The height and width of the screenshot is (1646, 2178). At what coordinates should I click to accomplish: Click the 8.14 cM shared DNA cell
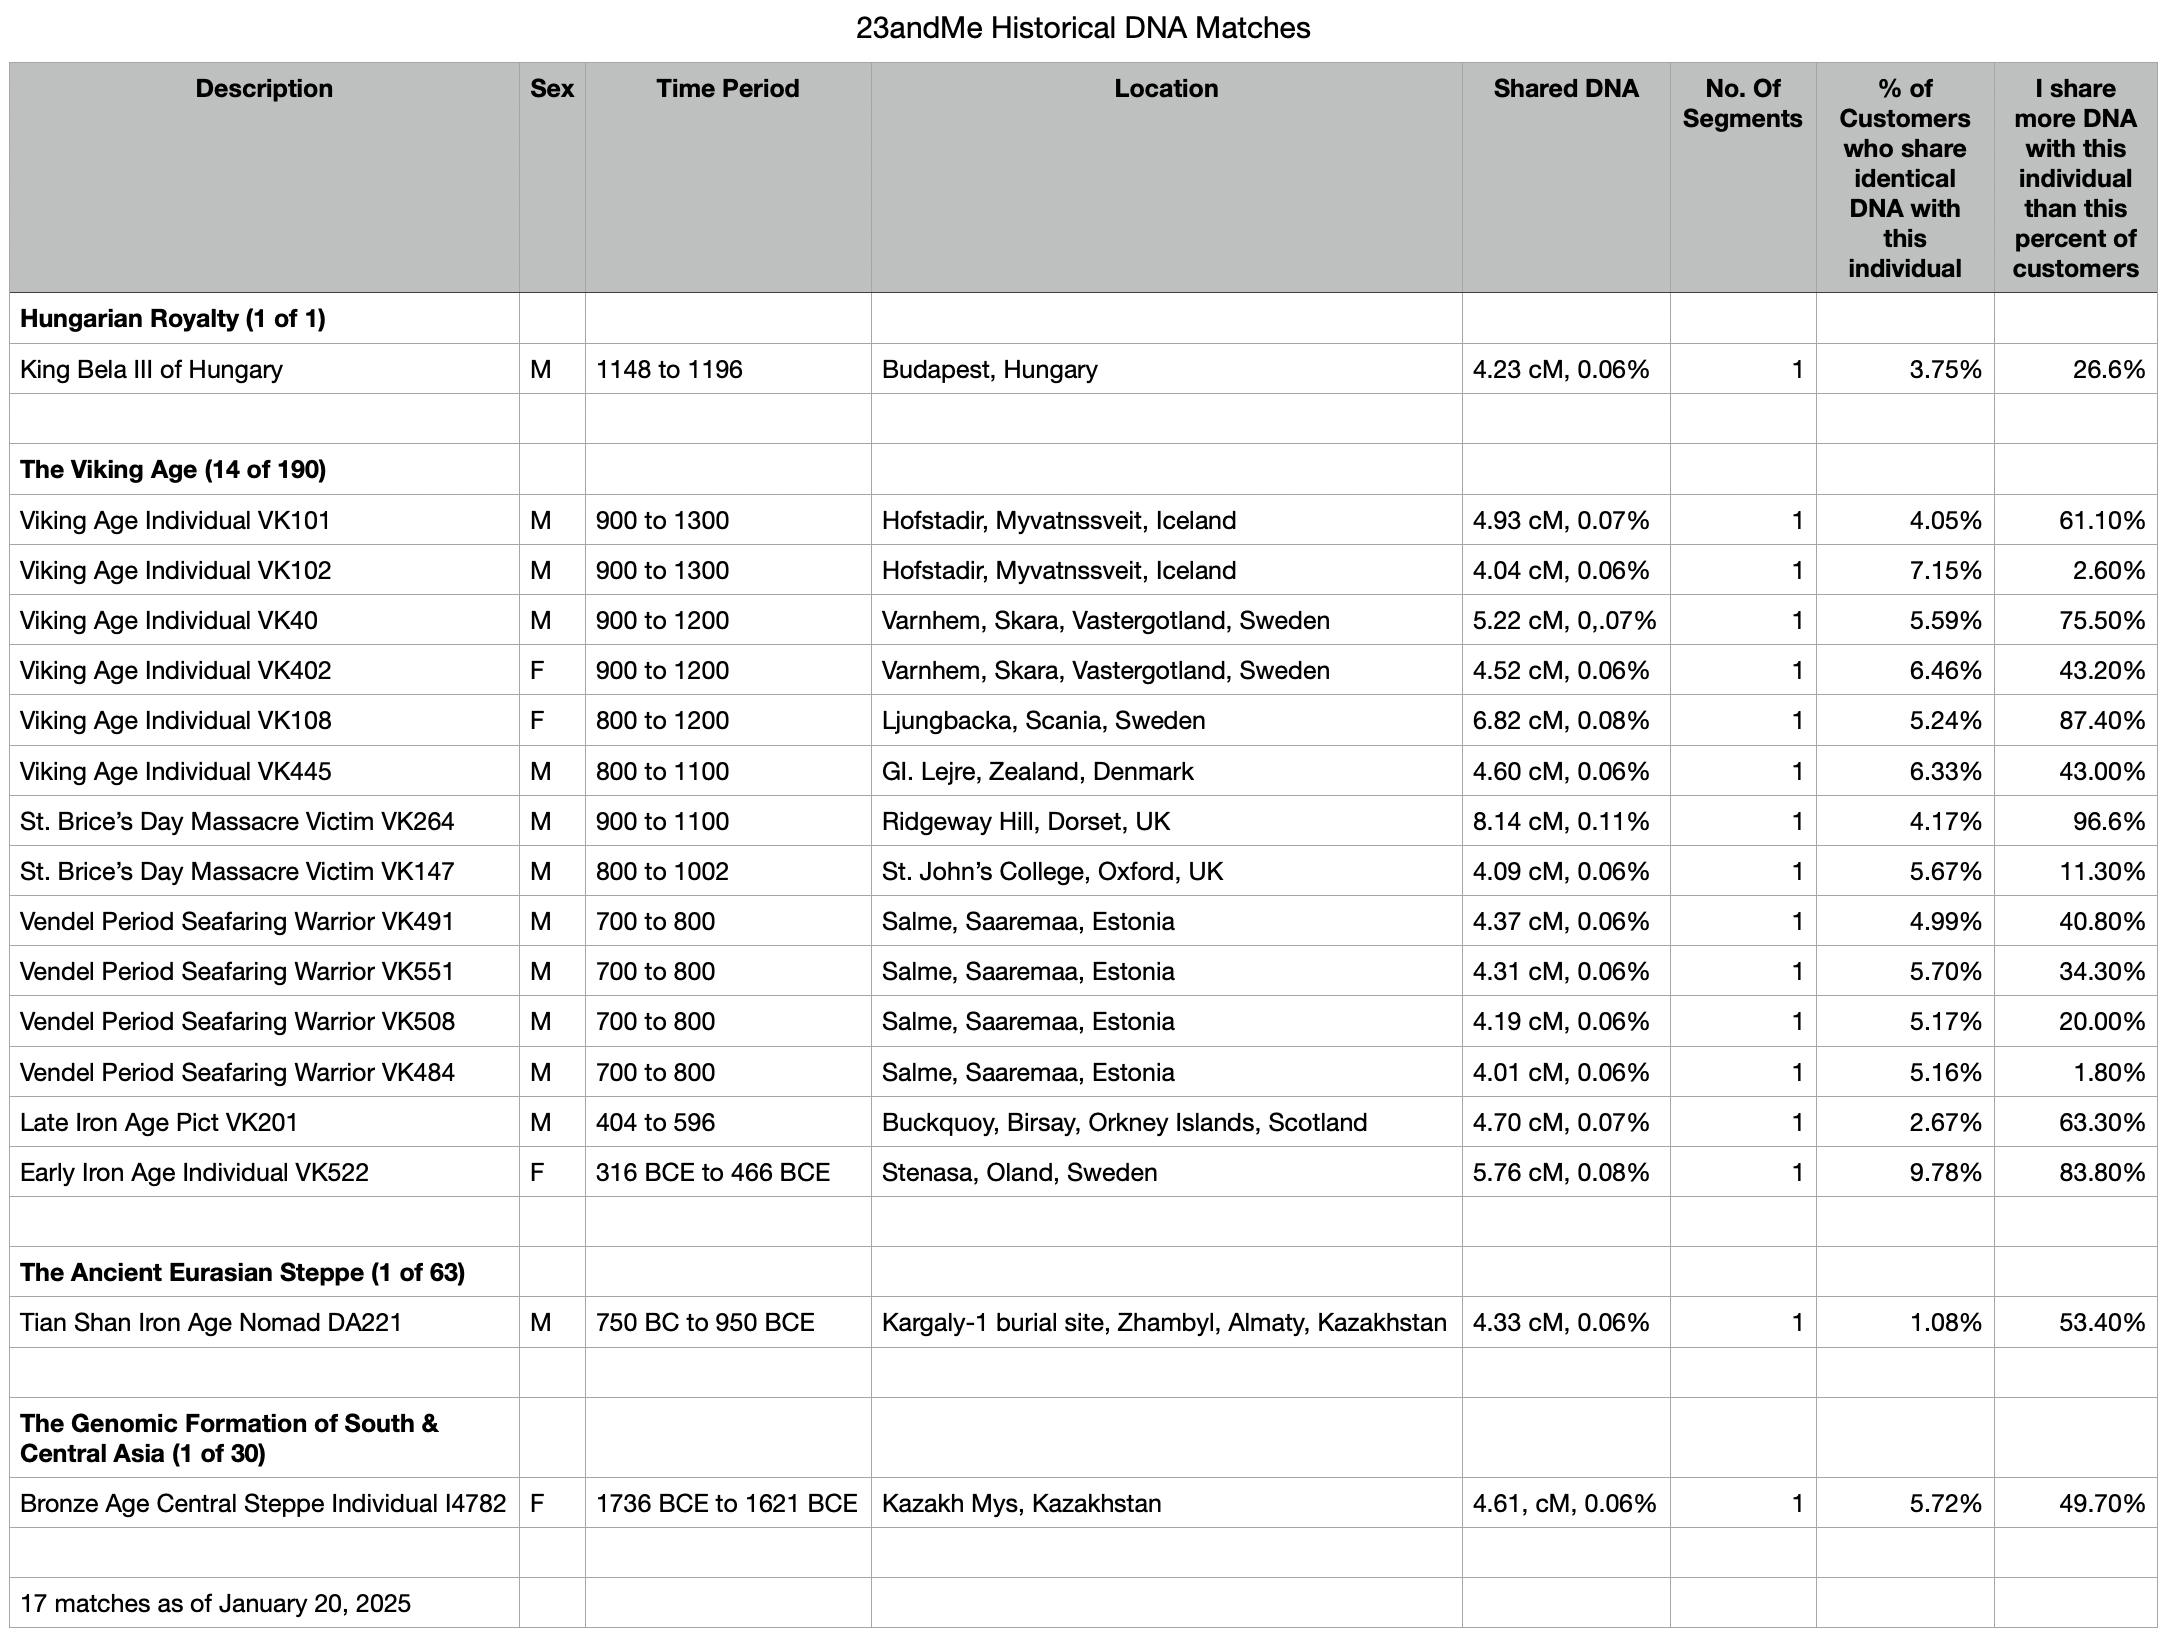(x=1560, y=822)
